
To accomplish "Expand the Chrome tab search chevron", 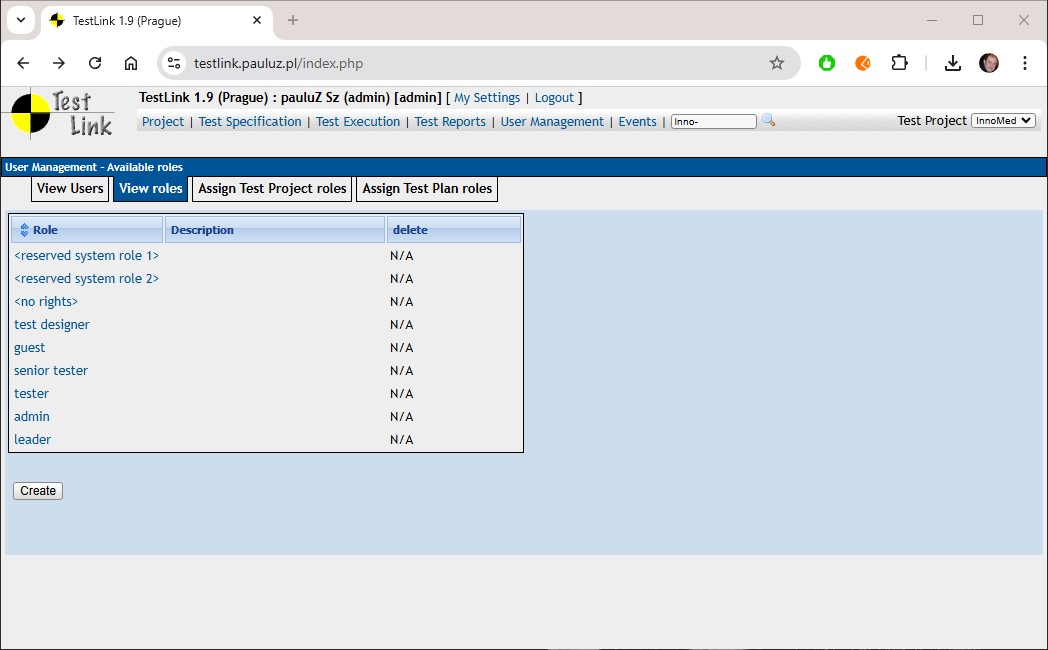I will click(x=21, y=20).
